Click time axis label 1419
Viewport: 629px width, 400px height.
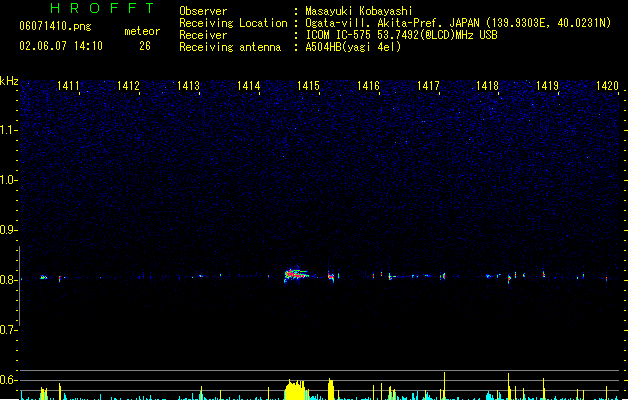pyautogui.click(x=547, y=86)
